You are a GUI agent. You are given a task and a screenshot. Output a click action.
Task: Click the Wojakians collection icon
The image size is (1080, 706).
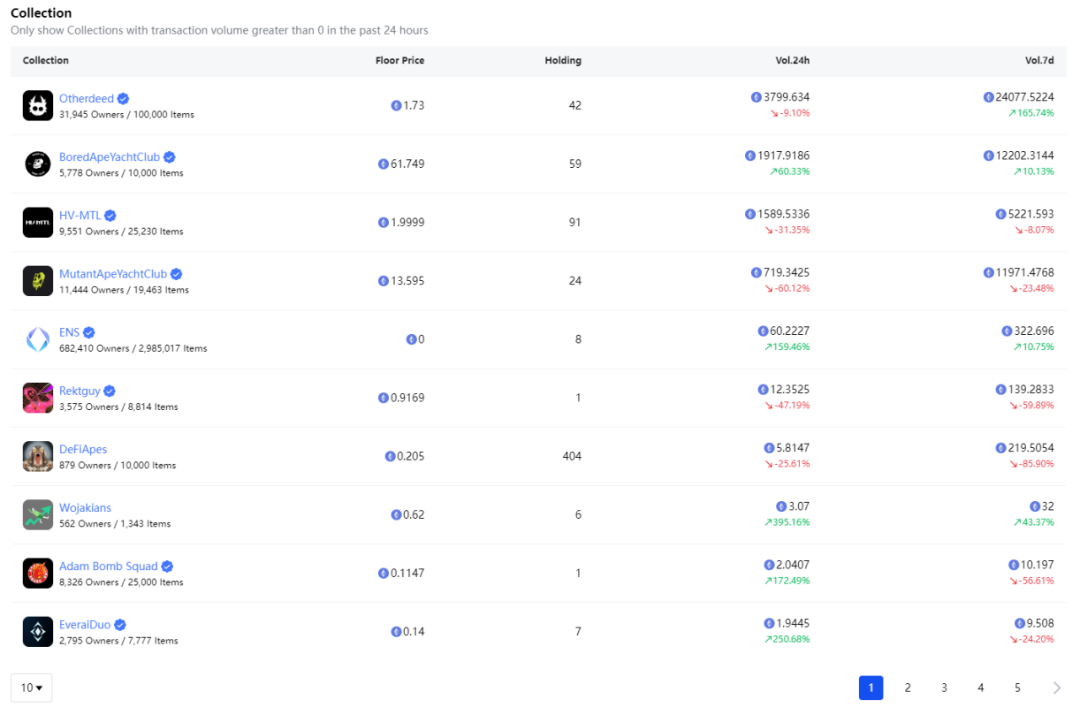tap(37, 515)
